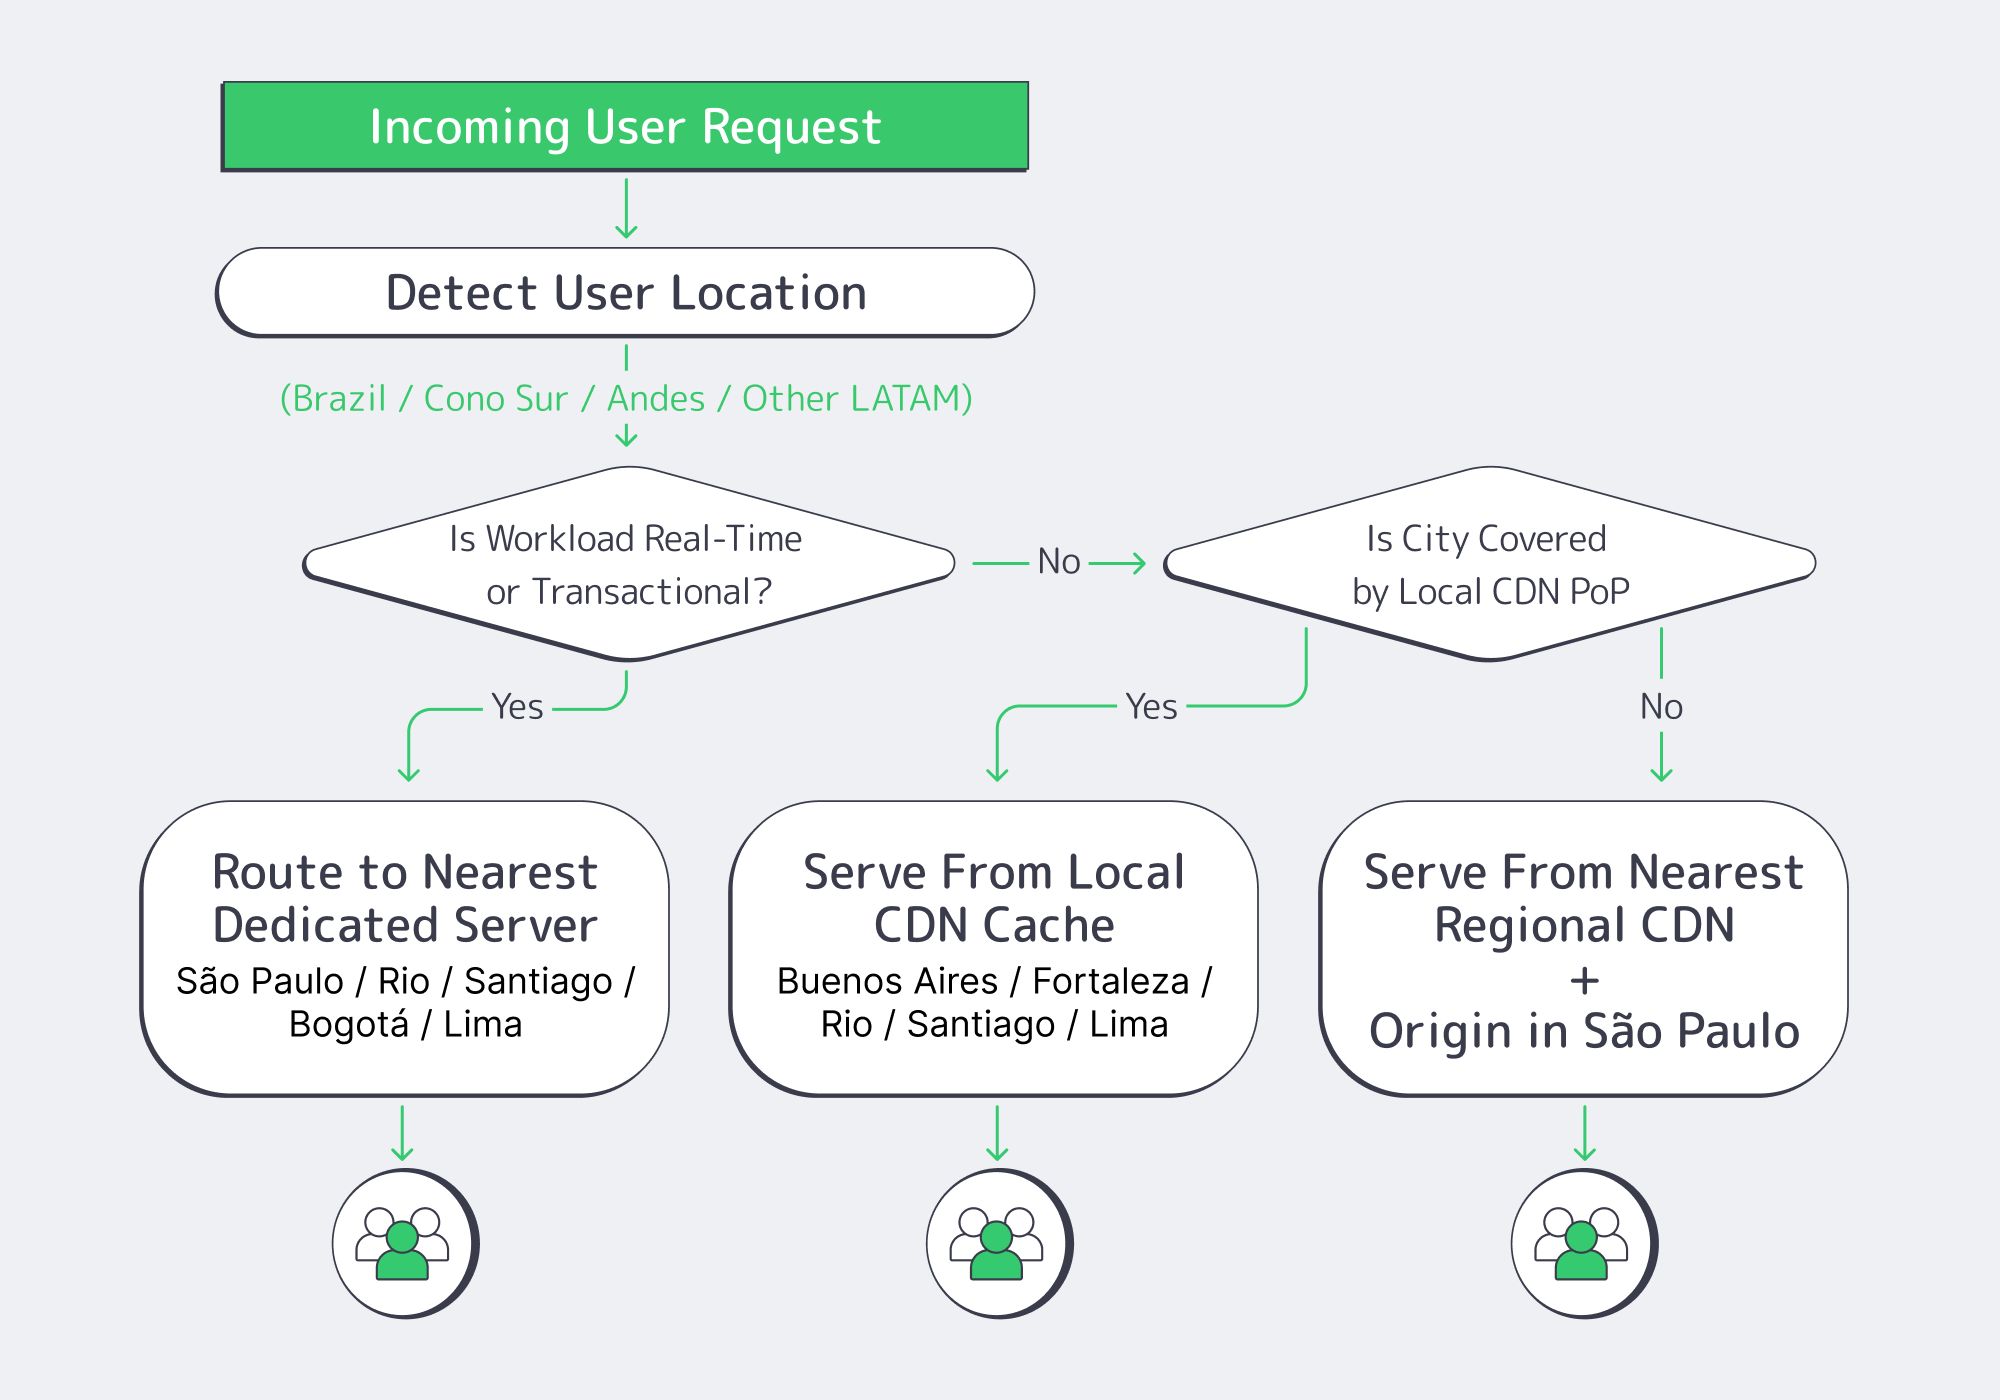Click the Yes label leading to Local CDN Cache
2000x1400 pixels.
1150,707
